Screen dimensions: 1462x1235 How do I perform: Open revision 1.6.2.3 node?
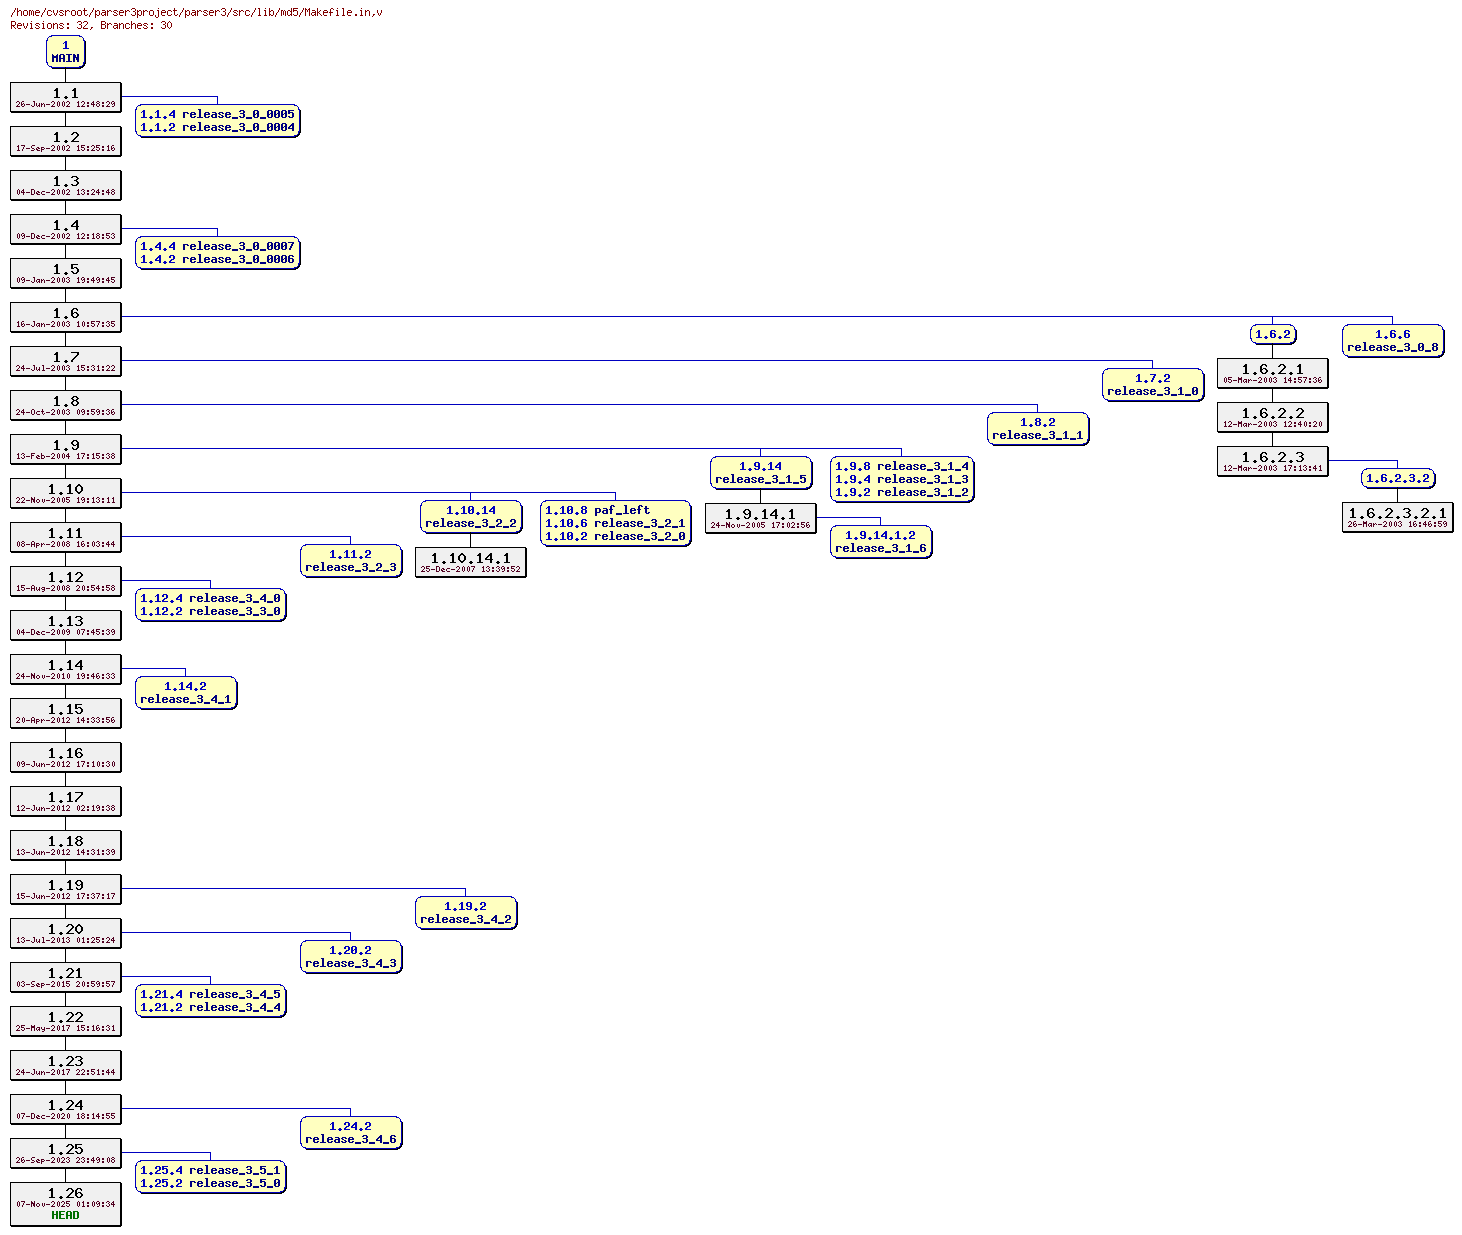click(1273, 461)
